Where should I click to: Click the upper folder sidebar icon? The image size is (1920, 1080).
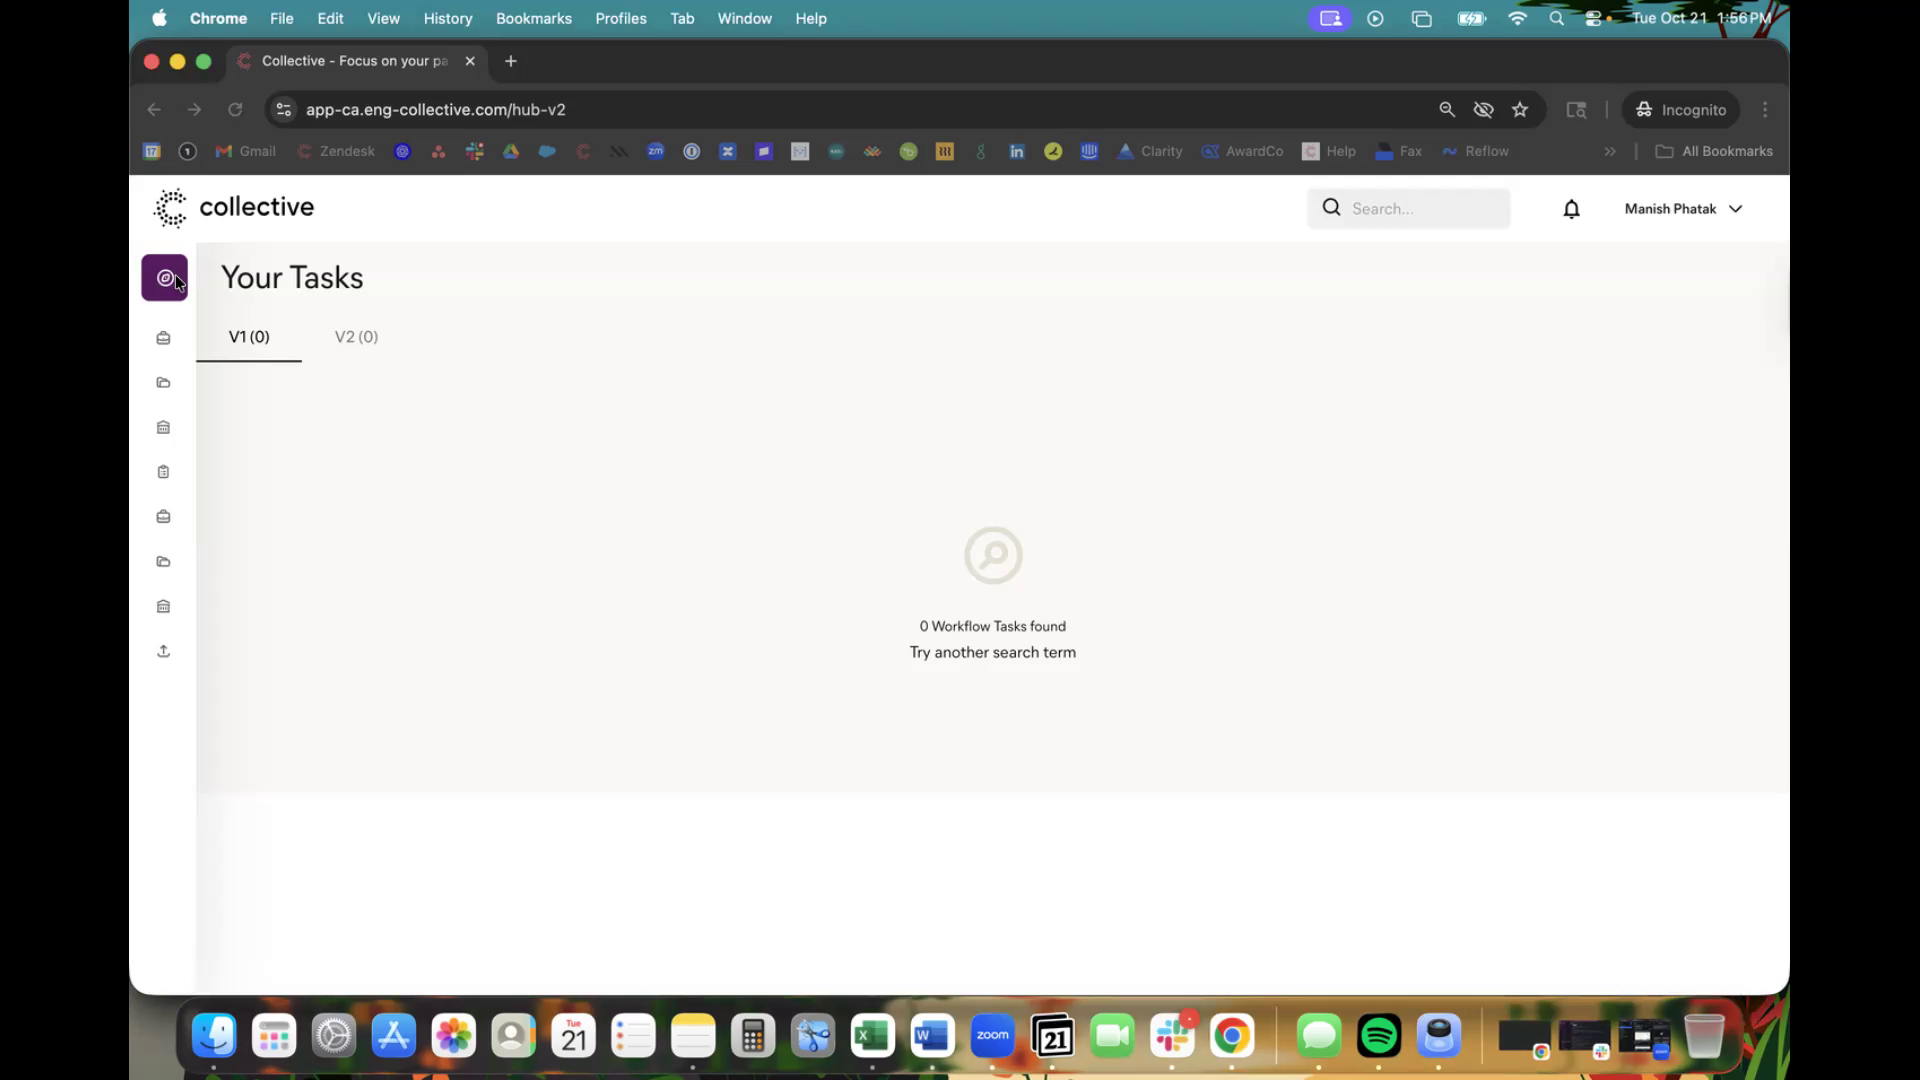[164, 383]
